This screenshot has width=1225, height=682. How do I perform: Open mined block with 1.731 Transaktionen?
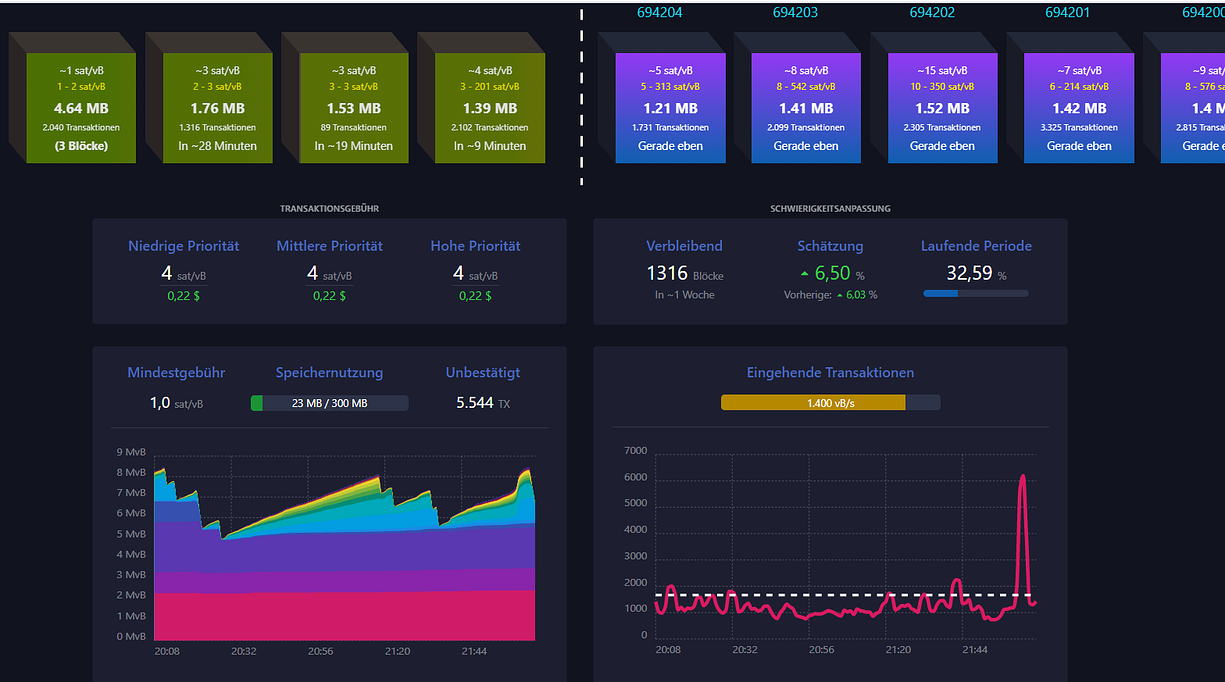tap(670, 108)
